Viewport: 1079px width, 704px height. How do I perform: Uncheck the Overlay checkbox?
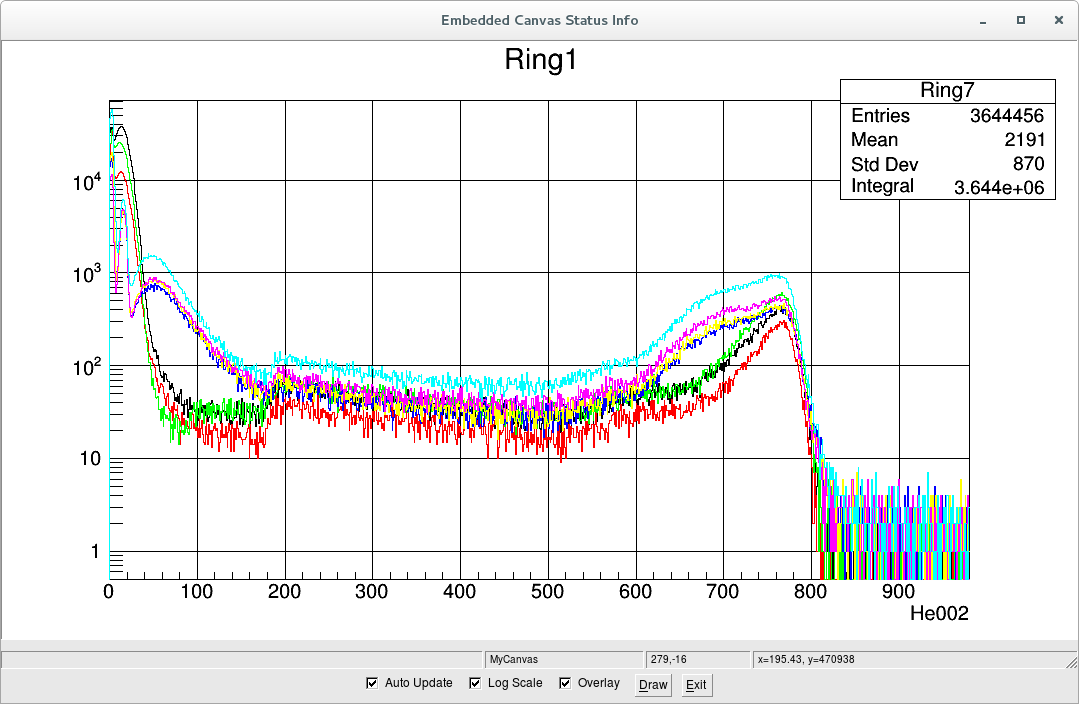click(565, 683)
